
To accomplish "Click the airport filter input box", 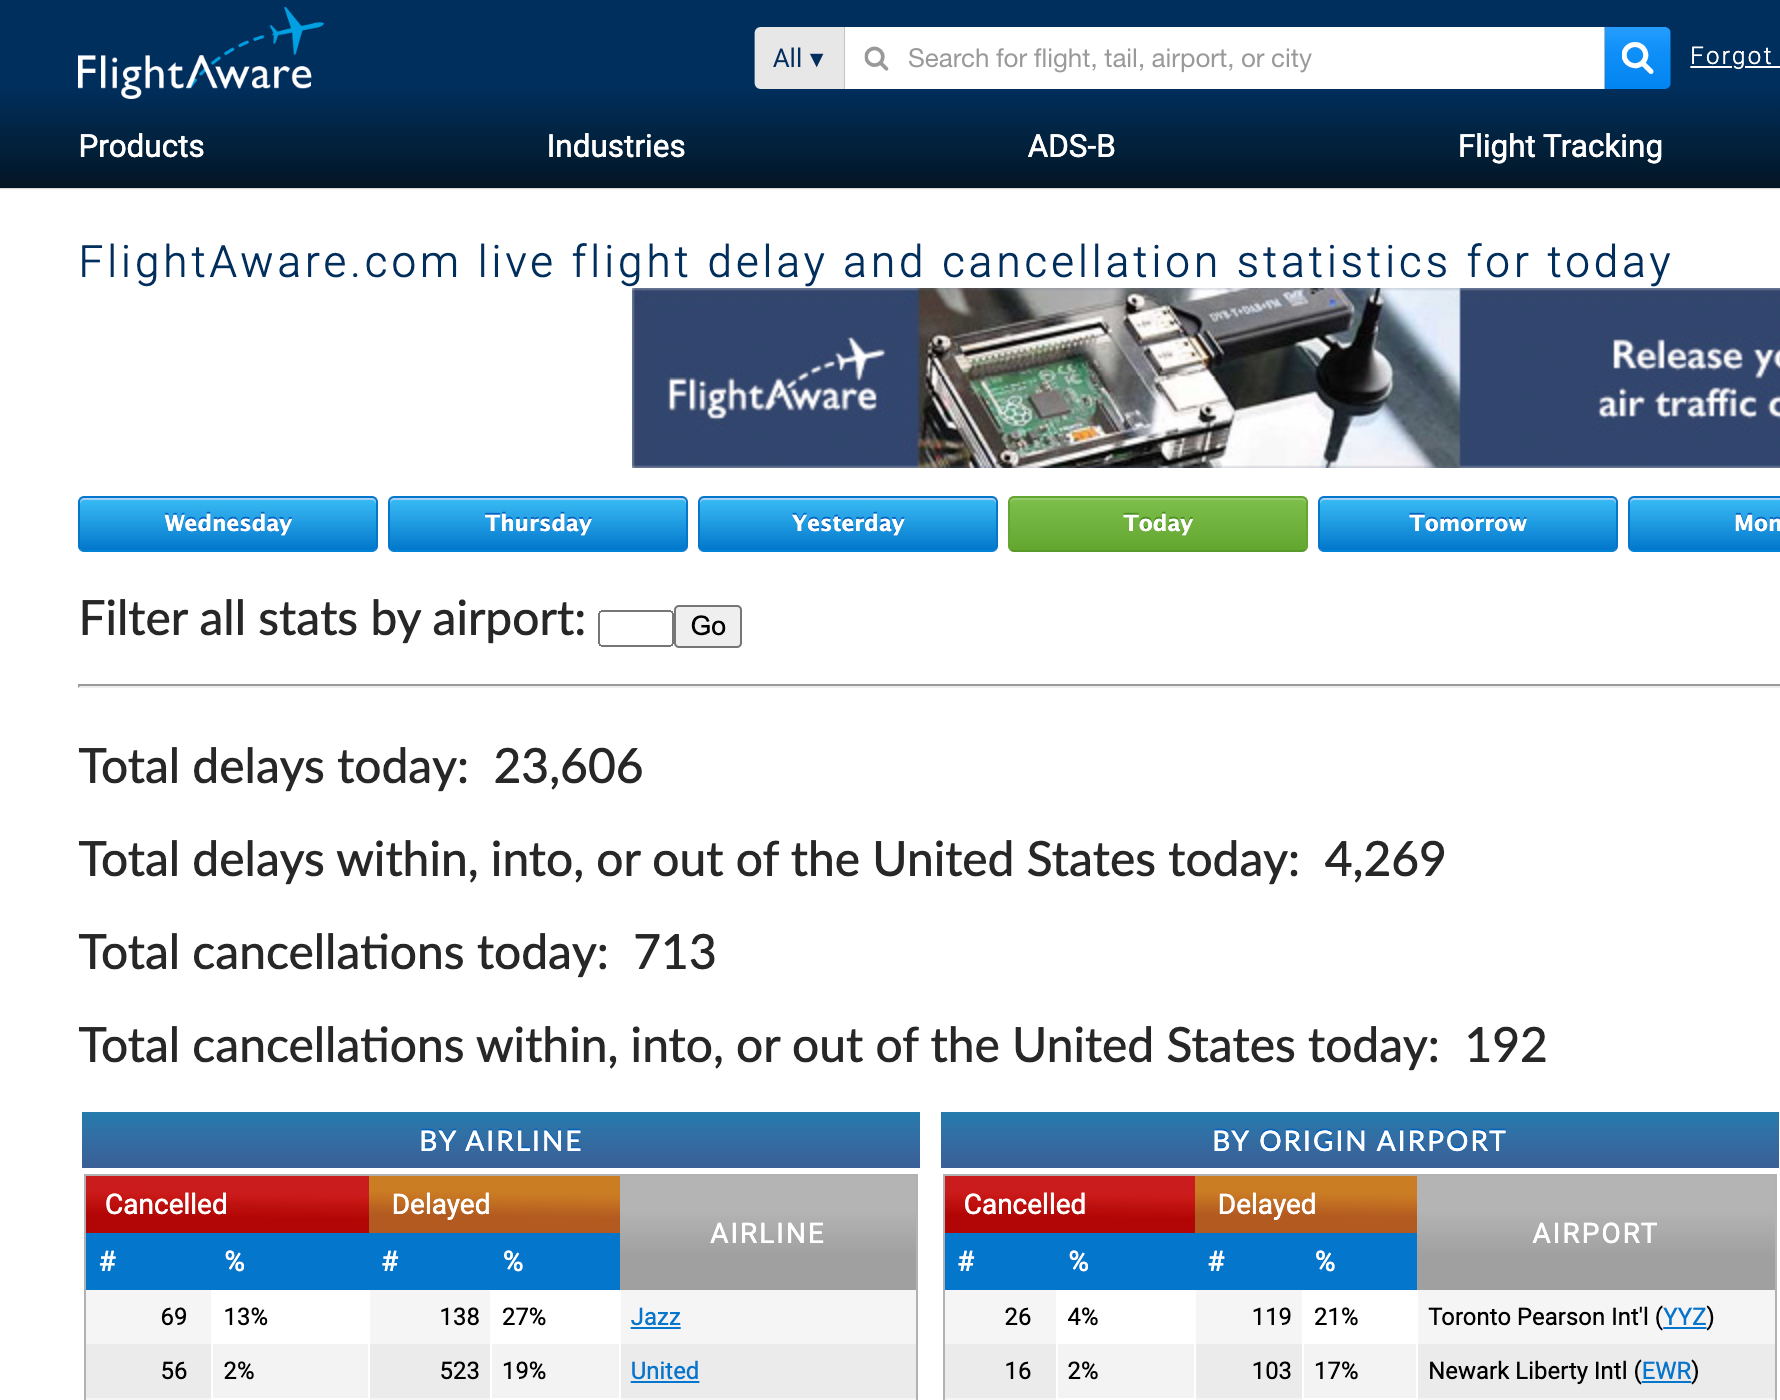I will pyautogui.click(x=634, y=626).
